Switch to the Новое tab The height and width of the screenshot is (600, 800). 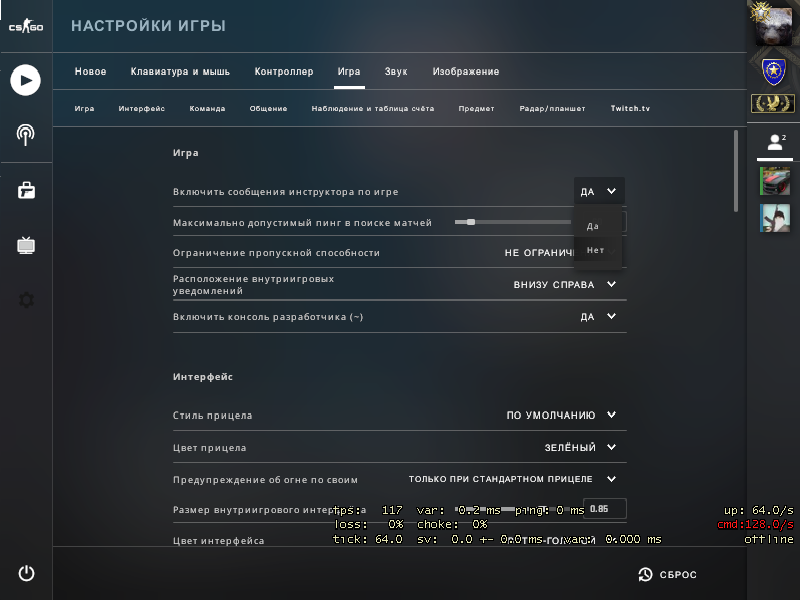tap(90, 71)
